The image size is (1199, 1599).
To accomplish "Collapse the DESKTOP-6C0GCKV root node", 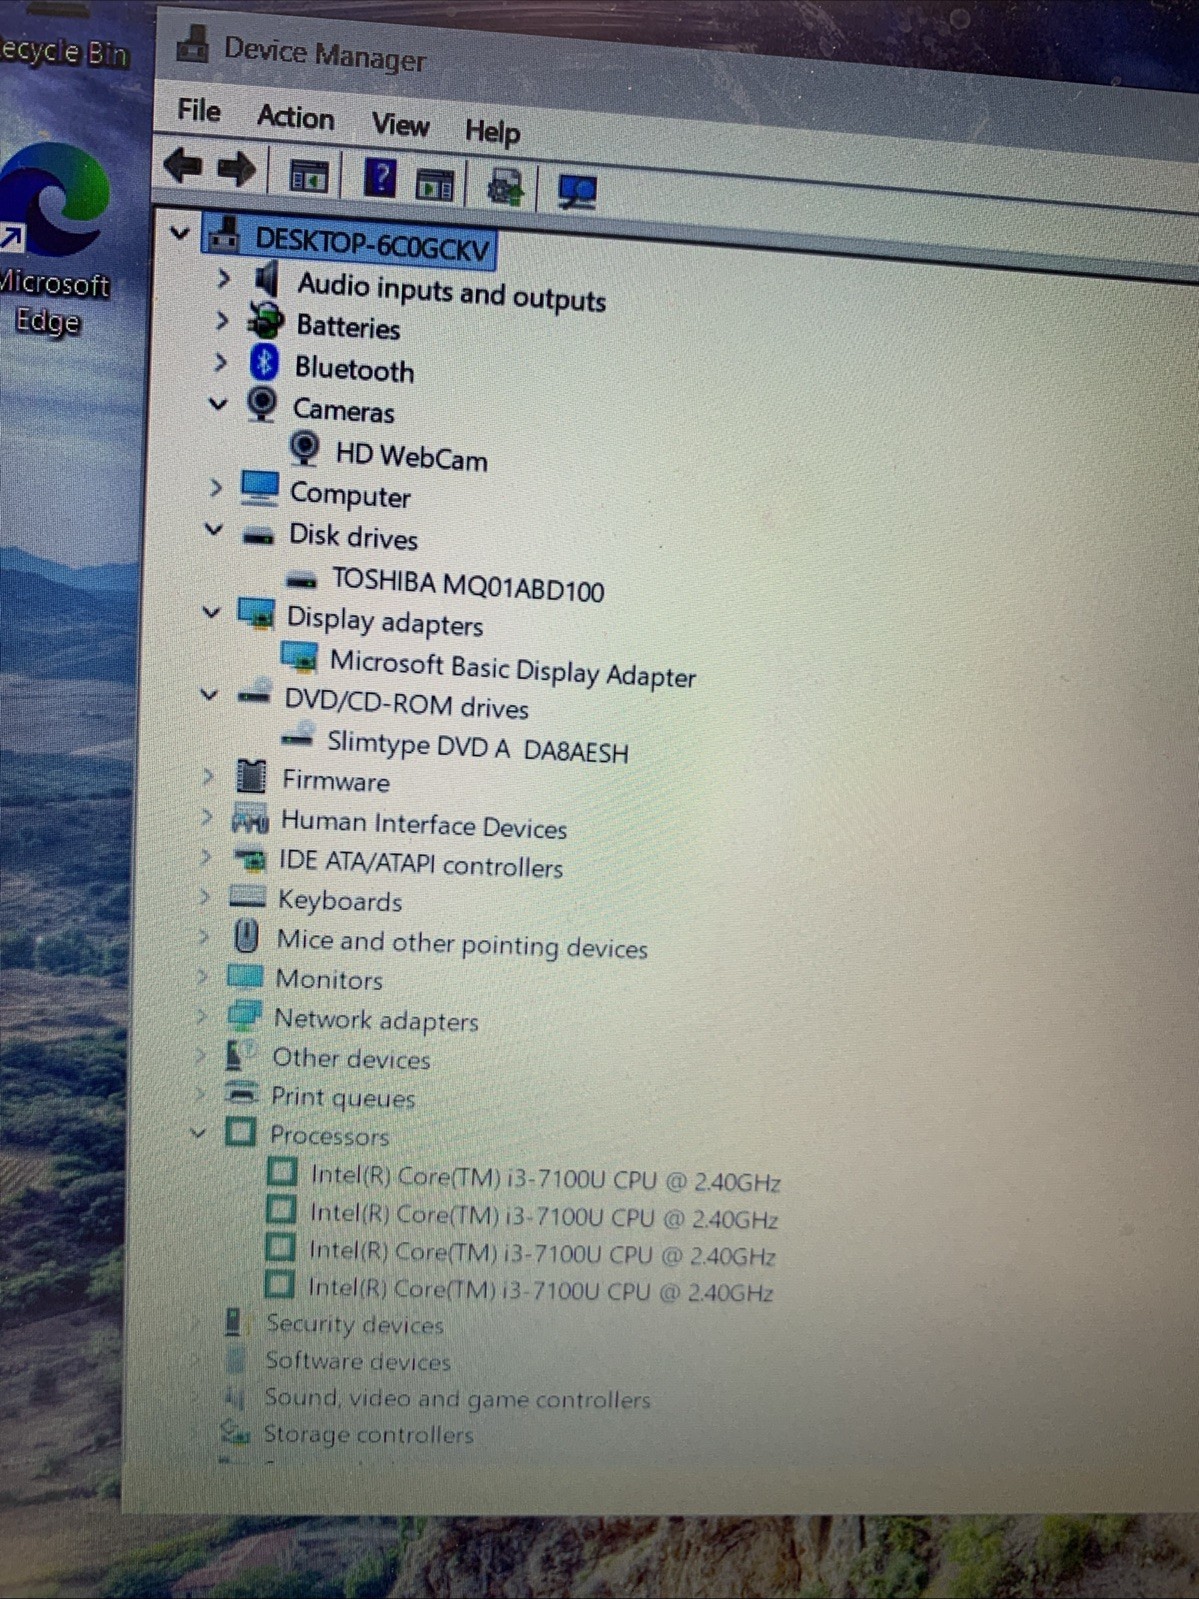I will click(x=180, y=234).
